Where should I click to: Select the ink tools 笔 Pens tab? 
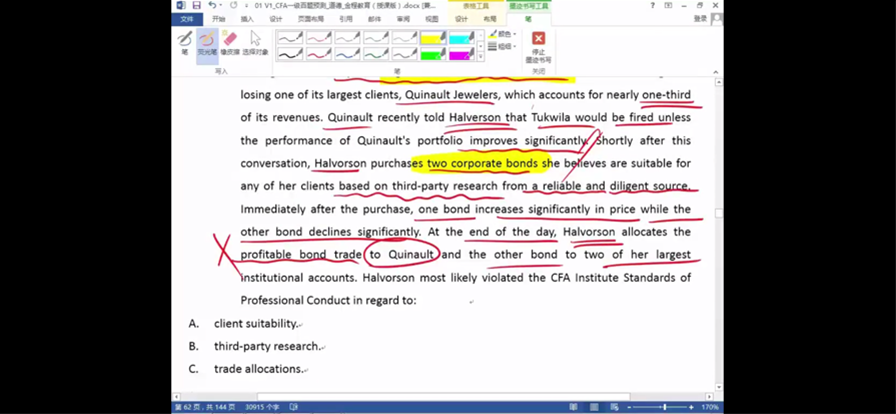point(529,19)
